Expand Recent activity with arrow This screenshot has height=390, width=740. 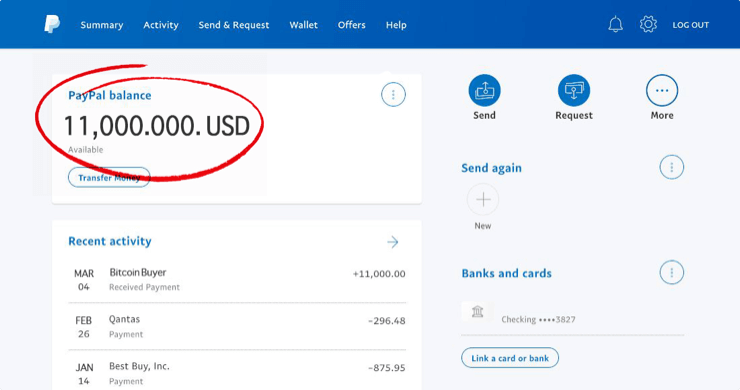(393, 242)
